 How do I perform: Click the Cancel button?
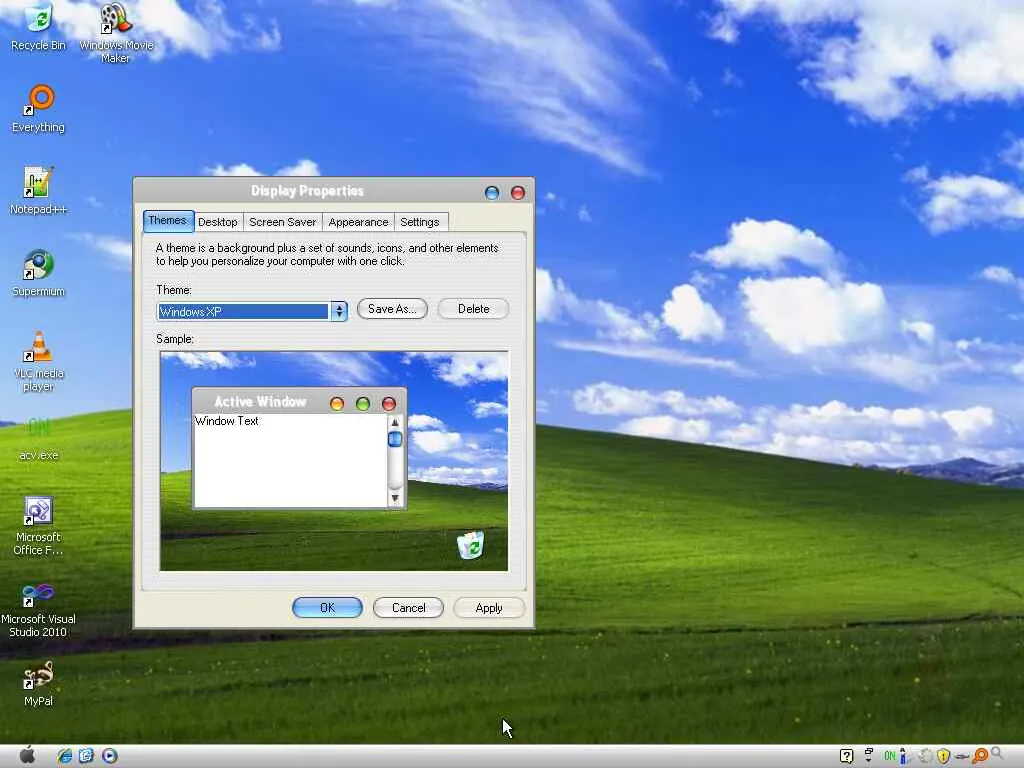(x=408, y=607)
